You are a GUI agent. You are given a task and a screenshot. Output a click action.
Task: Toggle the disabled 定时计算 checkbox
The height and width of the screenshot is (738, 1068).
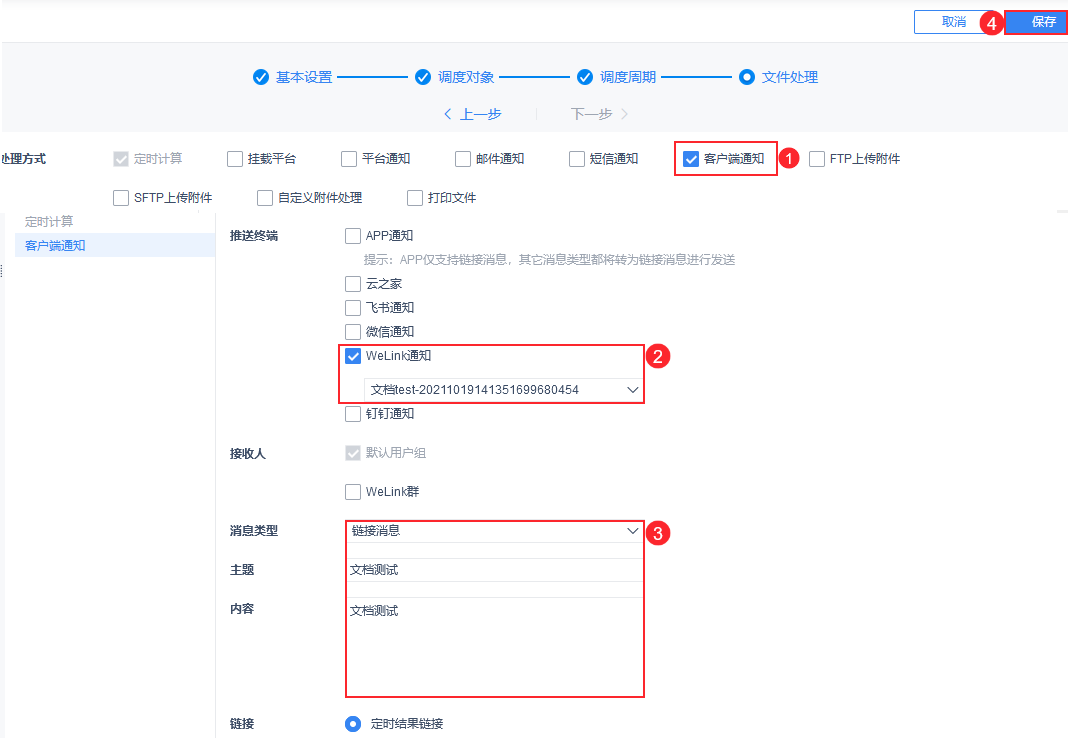pos(121,159)
